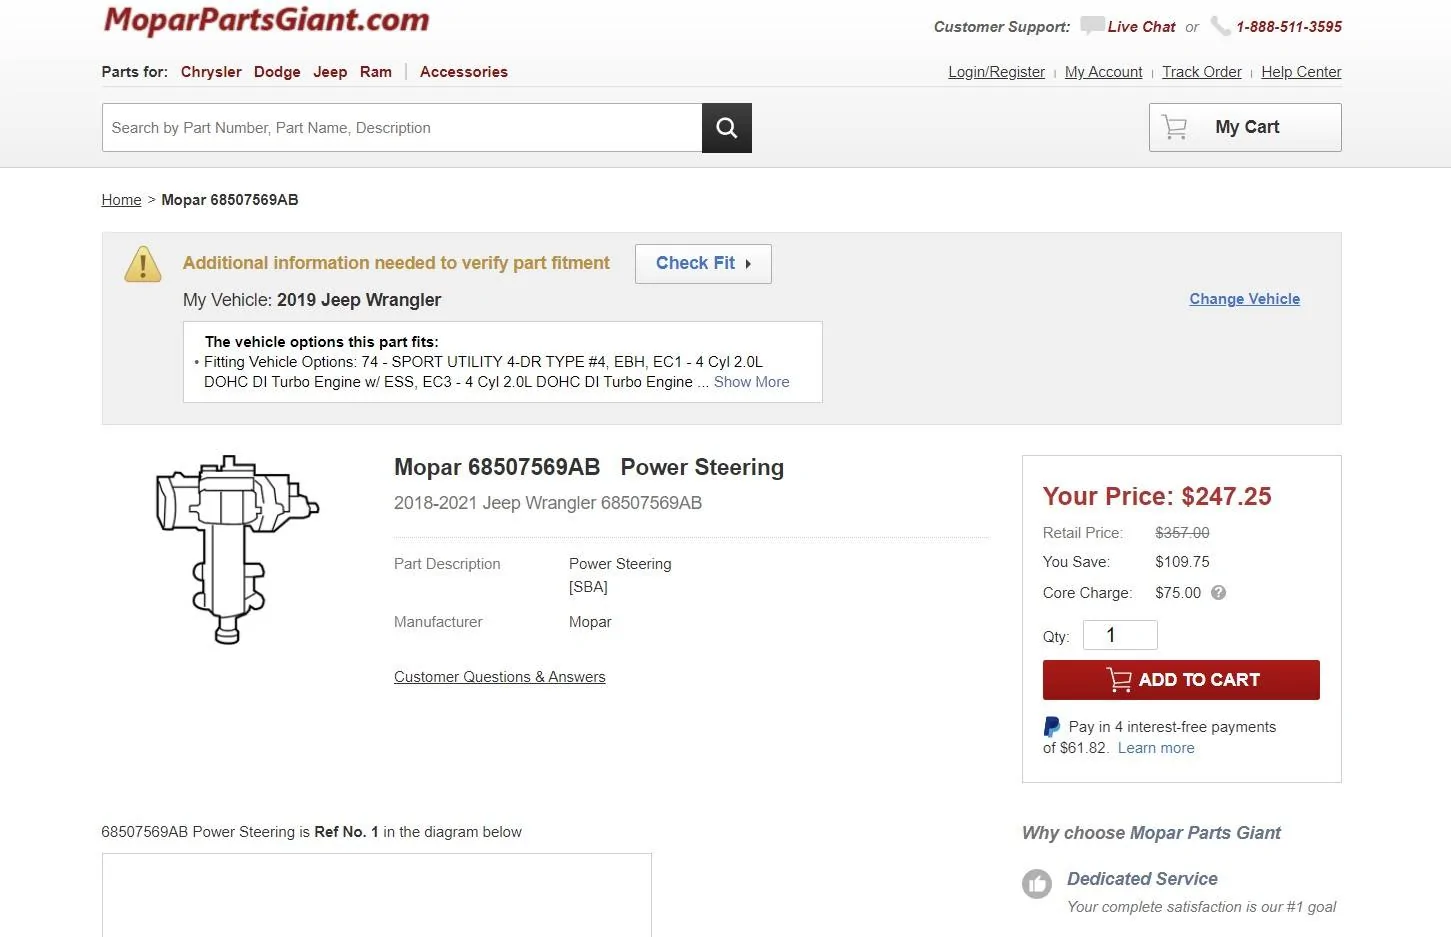The width and height of the screenshot is (1451, 937).
Task: Click the Dedicated Service thumbs-up icon
Action: (x=1037, y=884)
